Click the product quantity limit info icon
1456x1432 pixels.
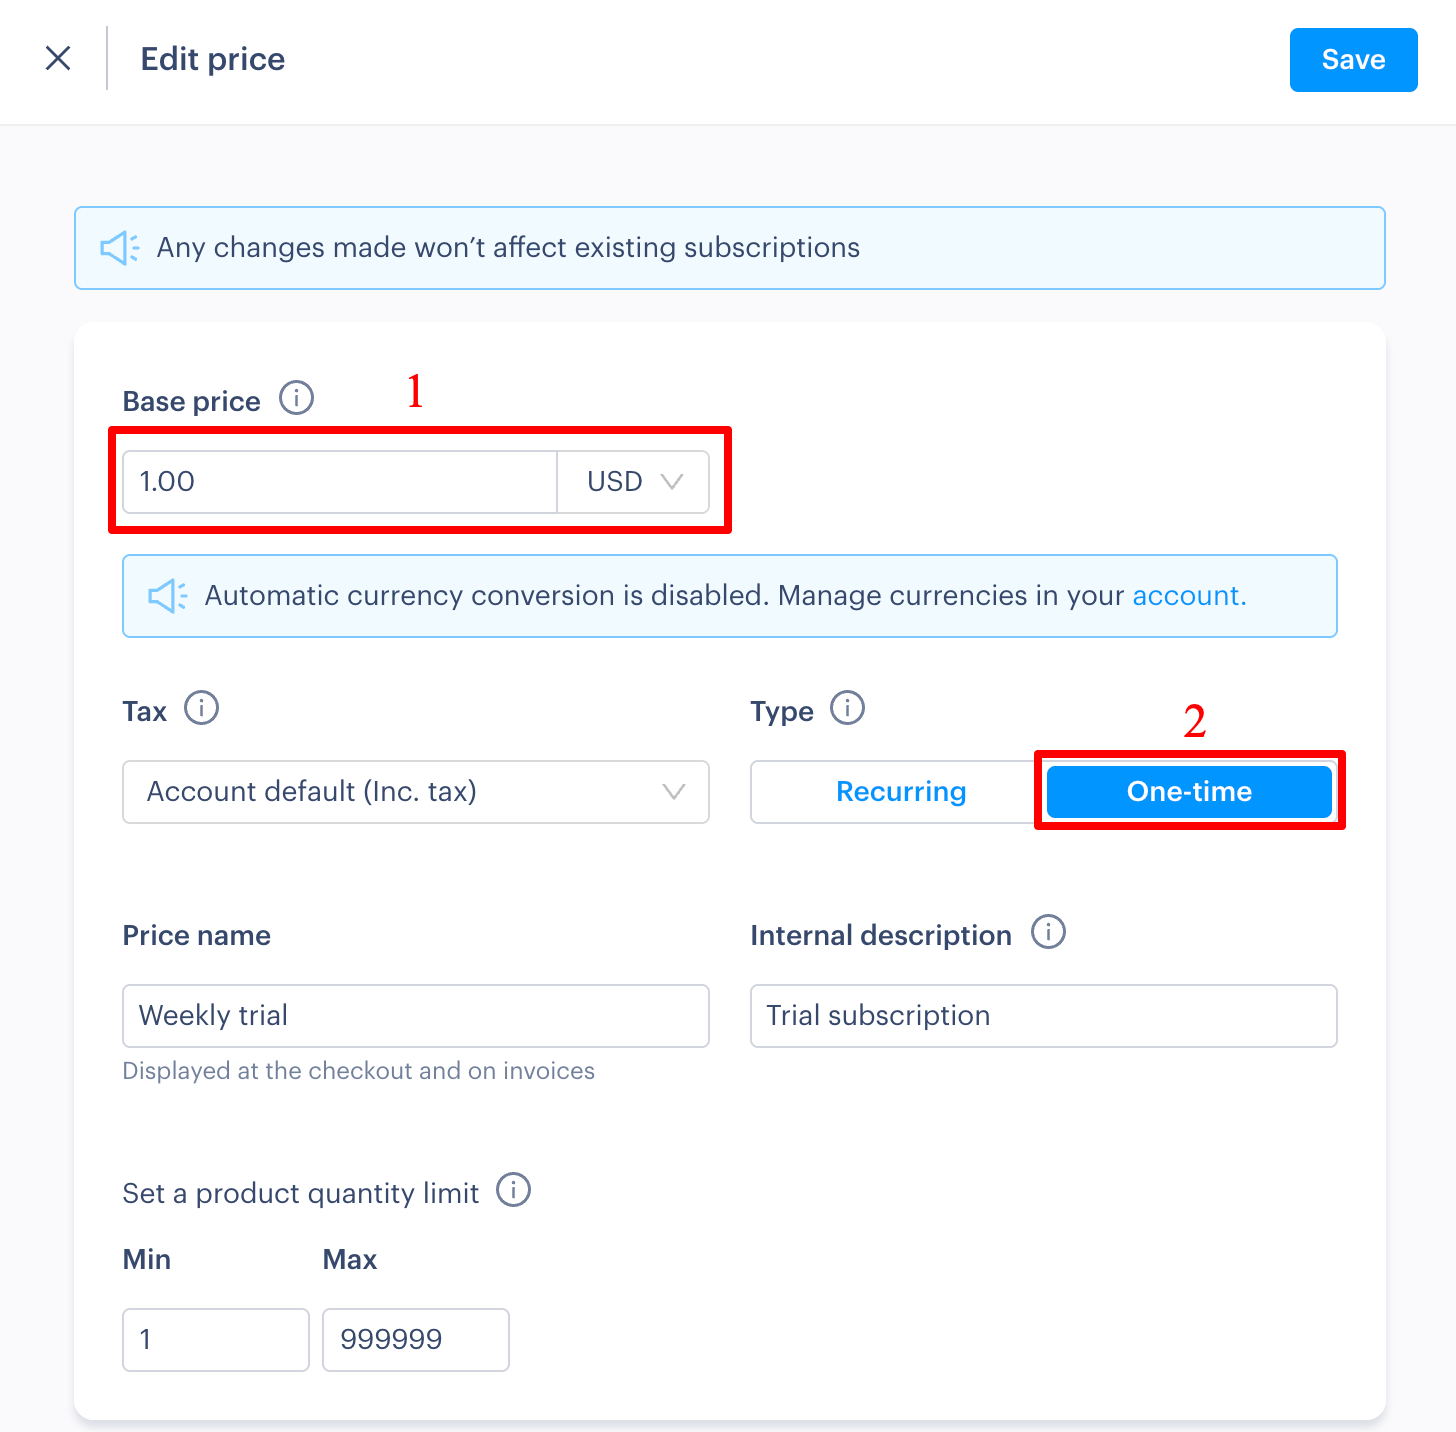click(x=514, y=1190)
